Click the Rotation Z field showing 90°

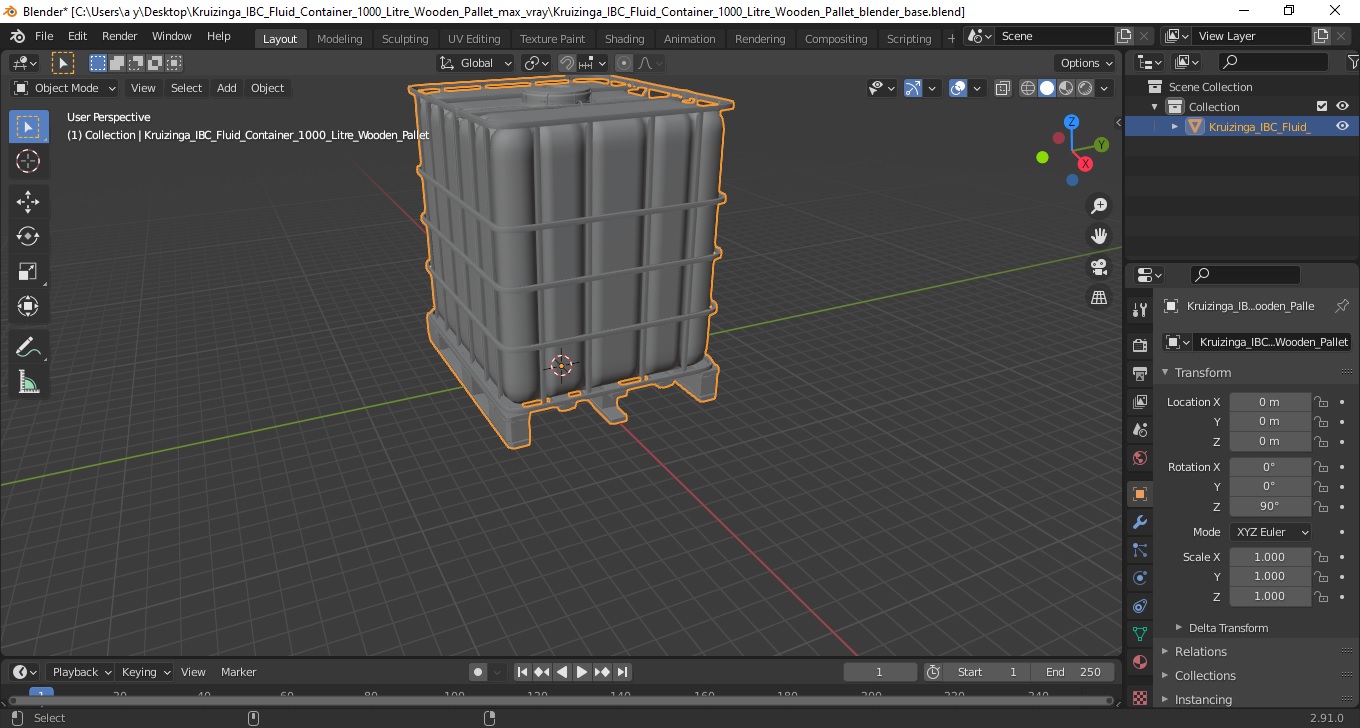[x=1269, y=506]
